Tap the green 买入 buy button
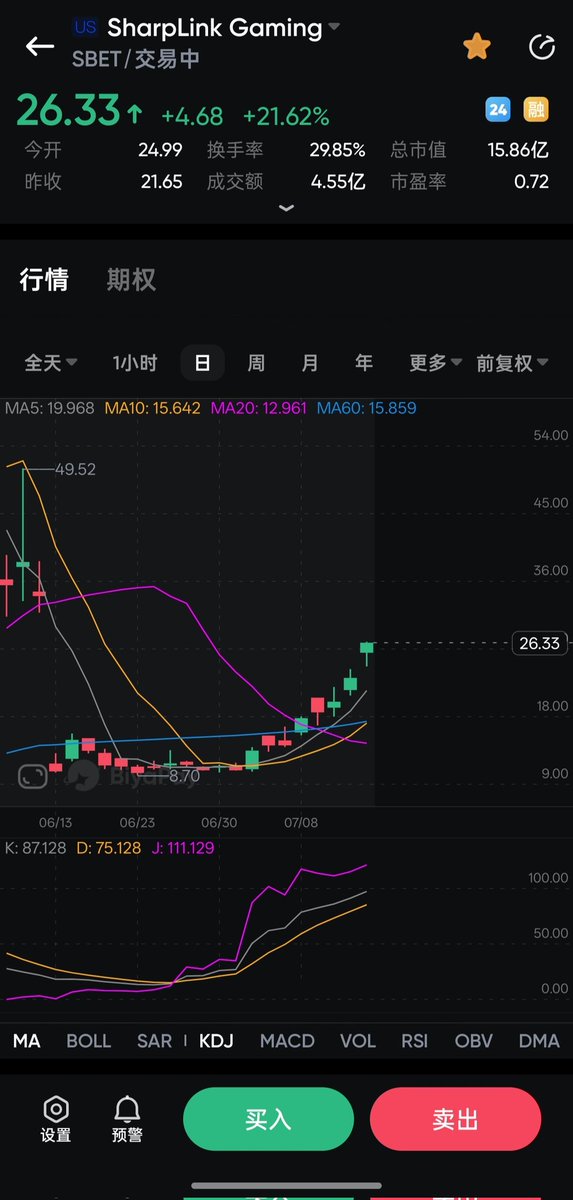The width and height of the screenshot is (573, 1200). (268, 1119)
